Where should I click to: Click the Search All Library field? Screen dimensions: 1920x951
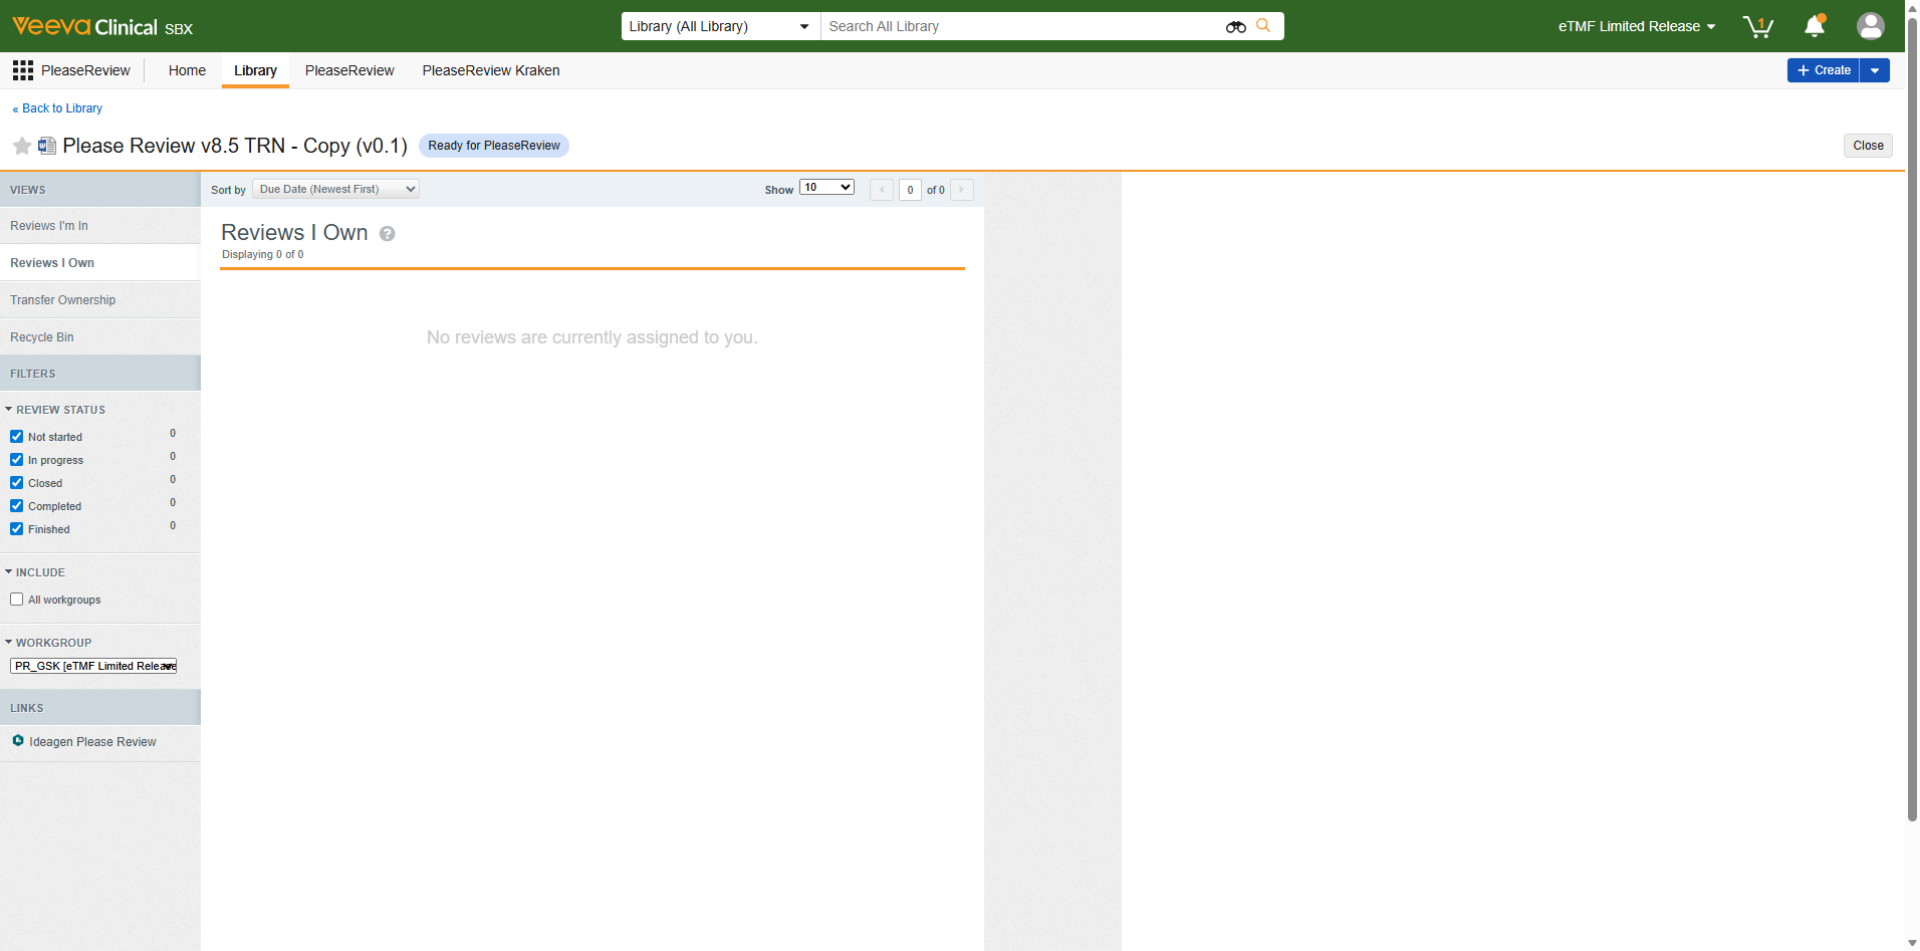(1020, 26)
